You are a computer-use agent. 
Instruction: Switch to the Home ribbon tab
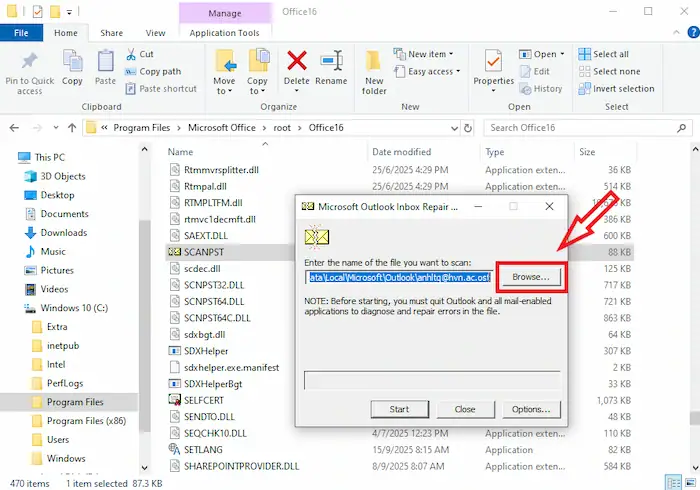pos(66,33)
